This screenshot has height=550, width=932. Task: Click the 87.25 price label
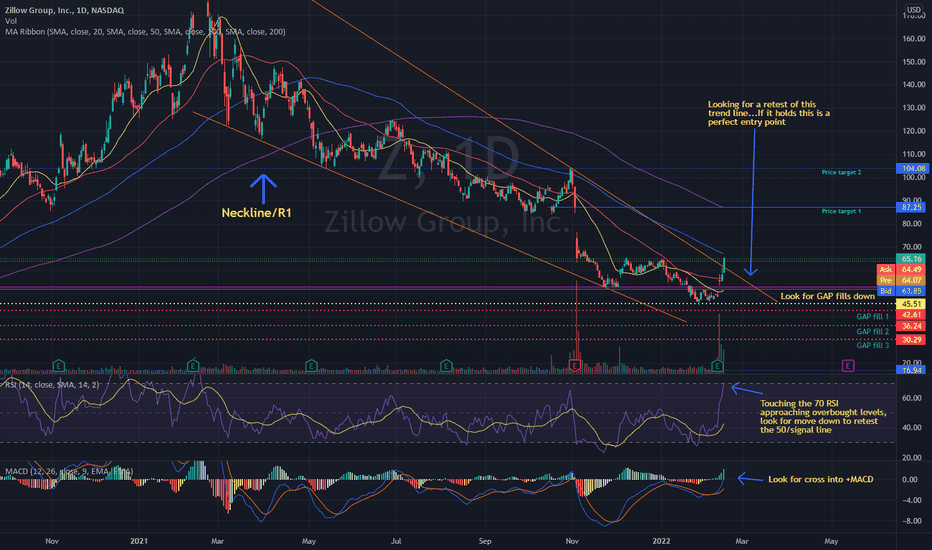pyautogui.click(x=912, y=208)
